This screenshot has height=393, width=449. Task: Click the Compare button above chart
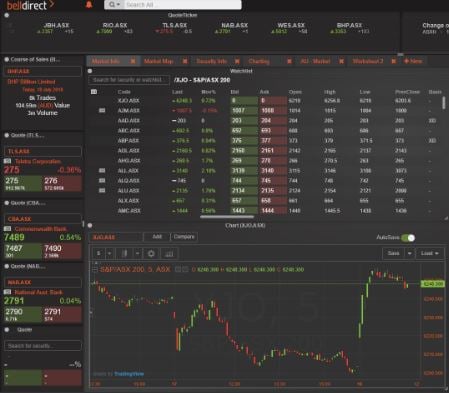pyautogui.click(x=184, y=237)
